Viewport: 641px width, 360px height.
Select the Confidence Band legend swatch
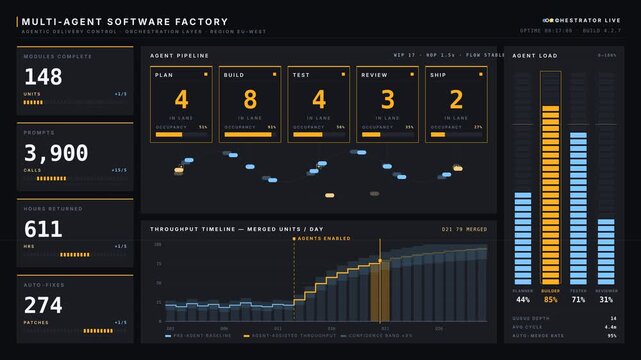click(x=343, y=336)
